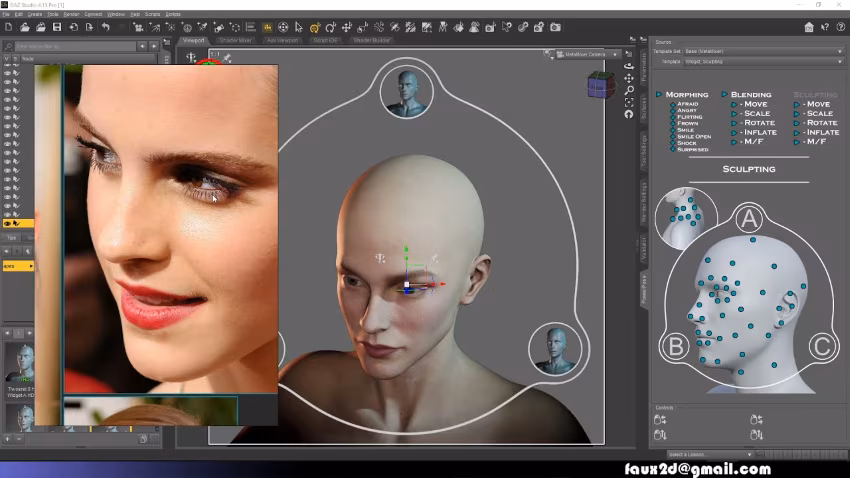Click the bottom-left Controls icon
The width and height of the screenshot is (850, 478).
tap(660, 434)
